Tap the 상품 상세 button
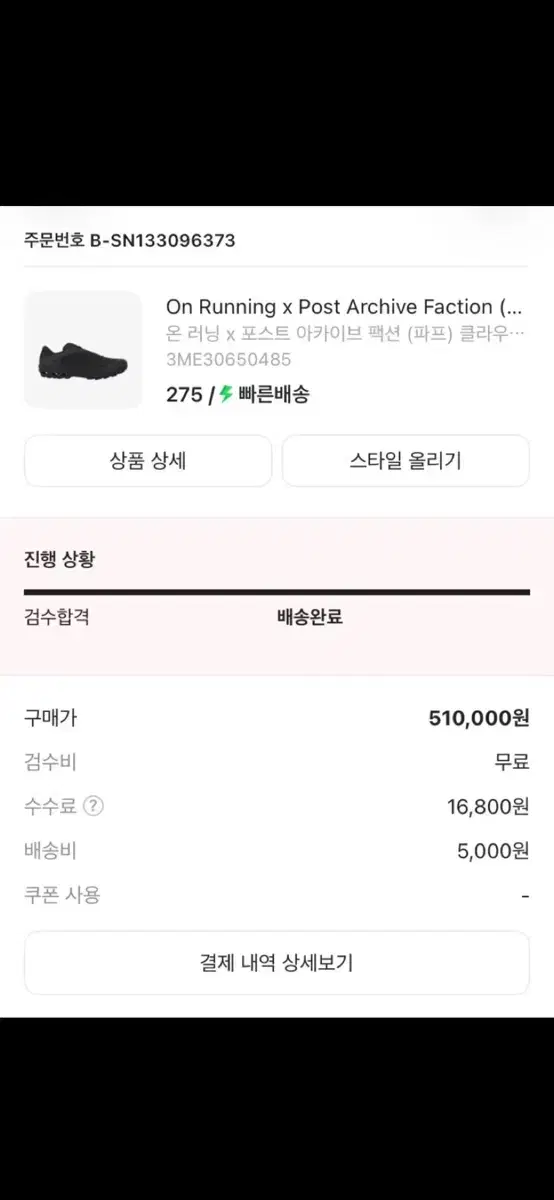 pos(148,461)
